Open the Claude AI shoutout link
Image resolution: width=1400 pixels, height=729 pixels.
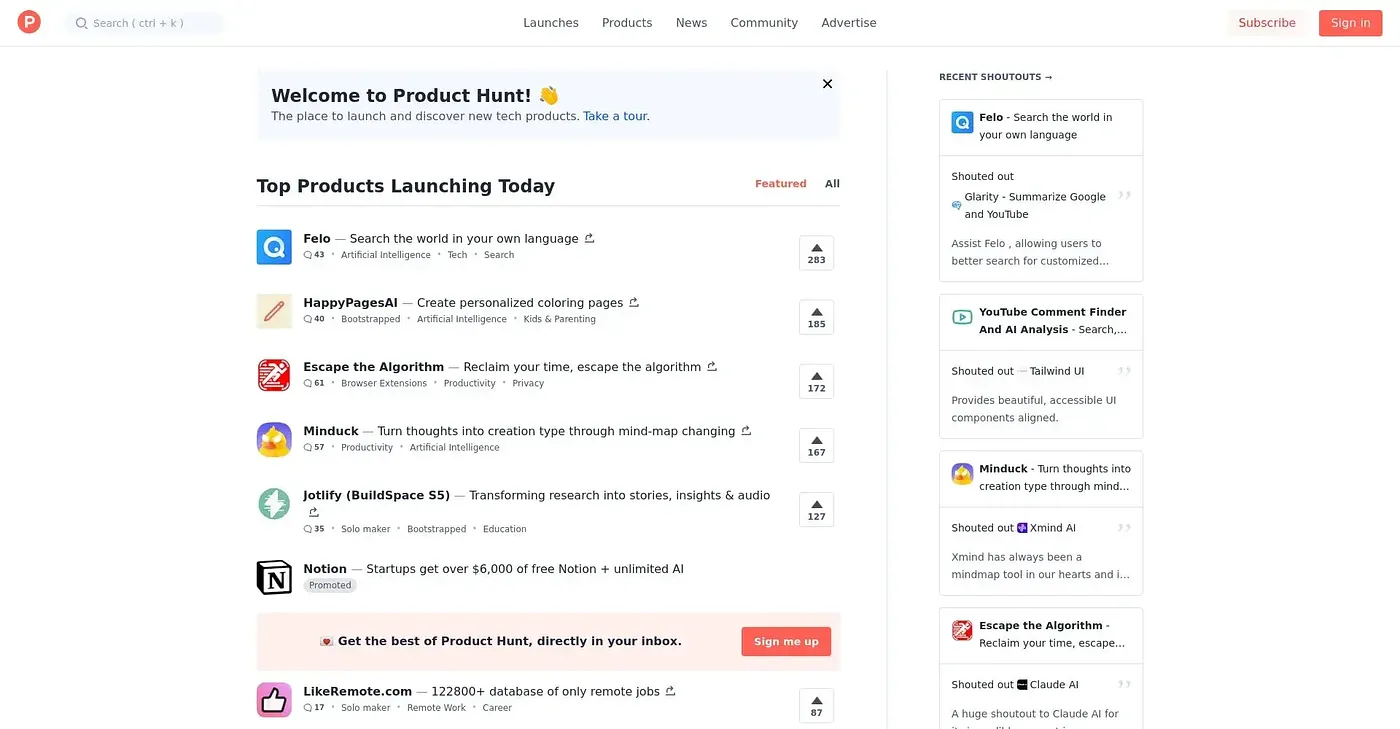click(1048, 685)
